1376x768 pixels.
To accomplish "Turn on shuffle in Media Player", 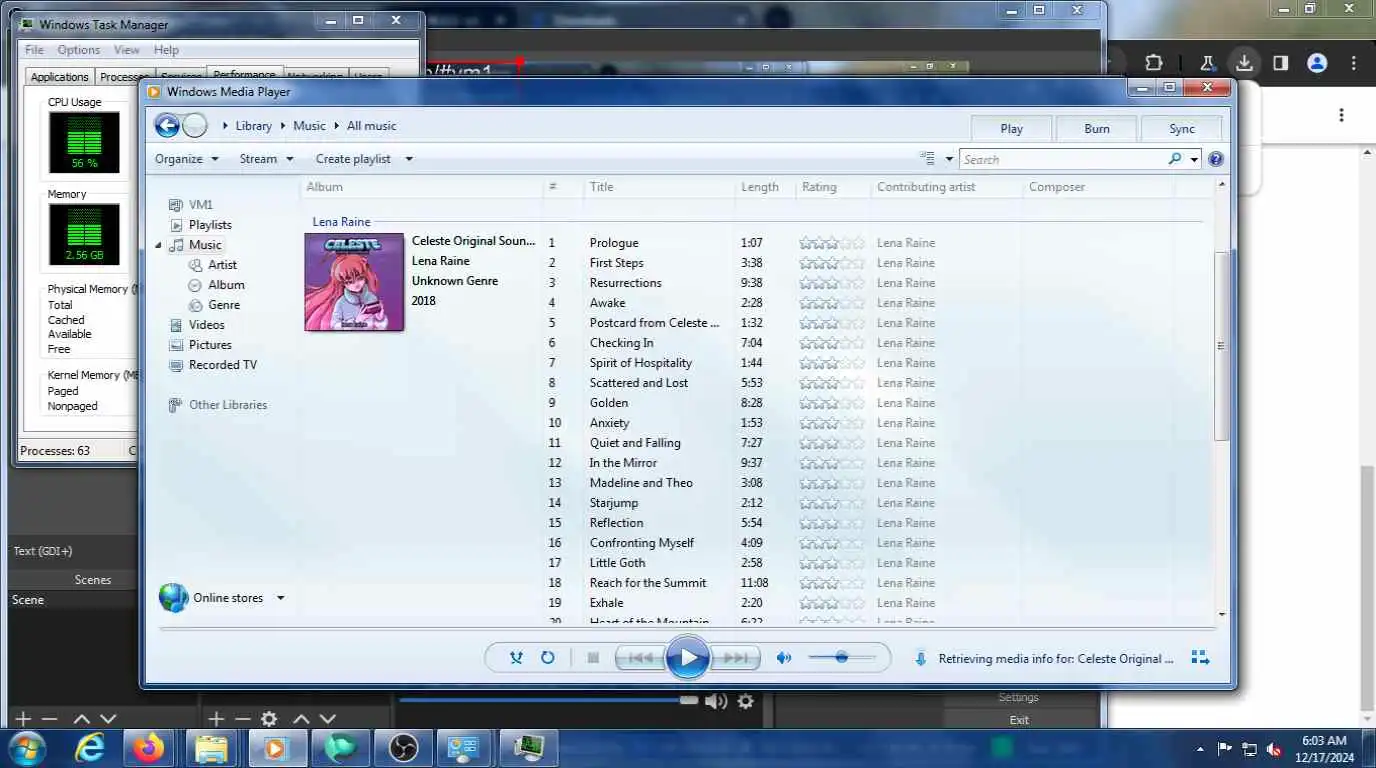I will [x=516, y=658].
